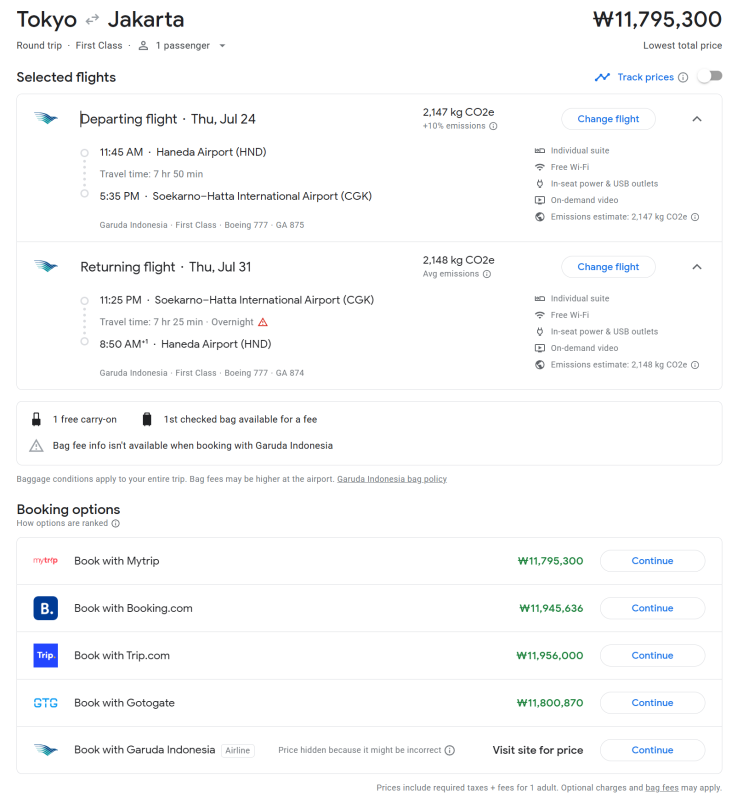The height and width of the screenshot is (797, 743).
Task: Click info icon after departing Emissions estimate
Action: 695,217
